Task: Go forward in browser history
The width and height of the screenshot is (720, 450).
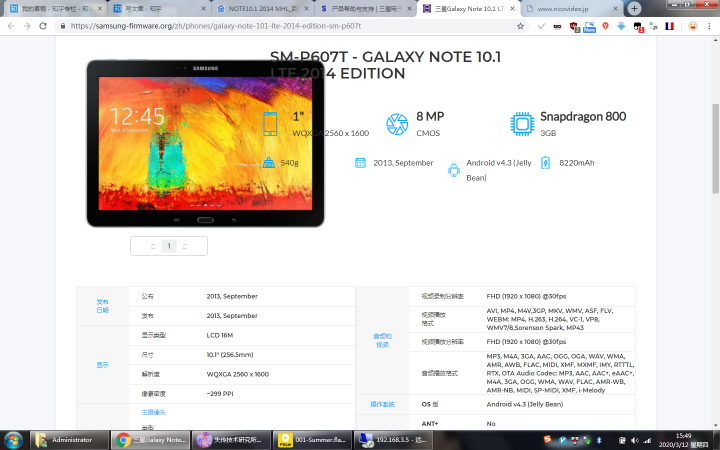Action: pyautogui.click(x=27, y=26)
